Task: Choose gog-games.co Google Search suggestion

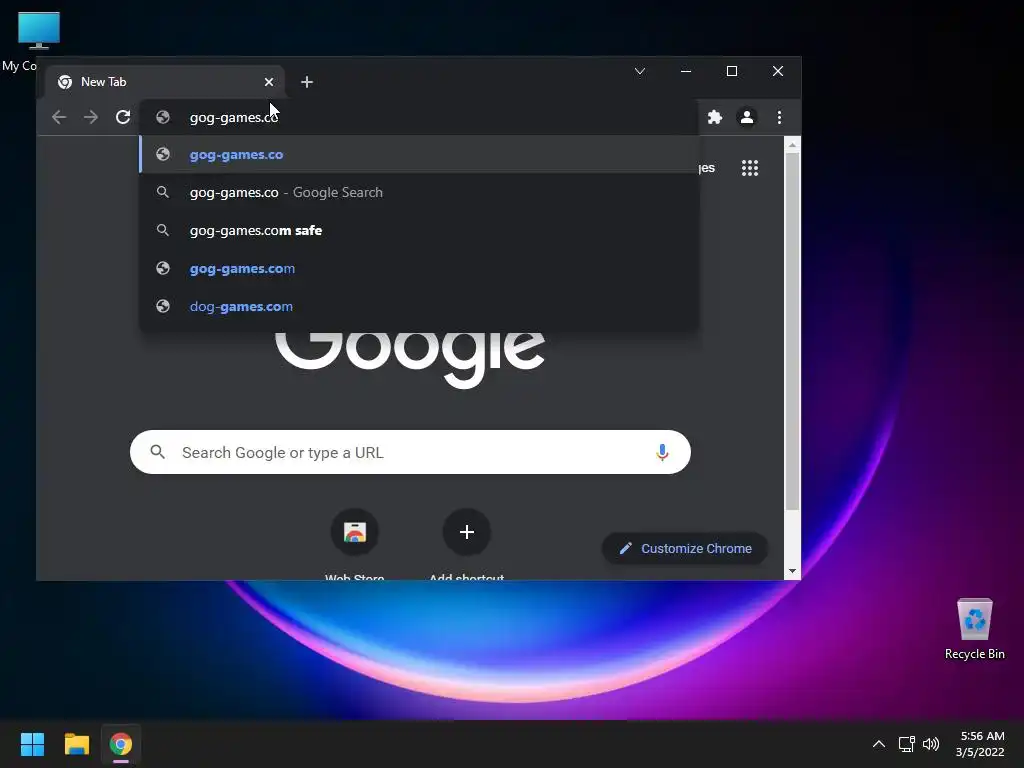Action: click(x=419, y=193)
